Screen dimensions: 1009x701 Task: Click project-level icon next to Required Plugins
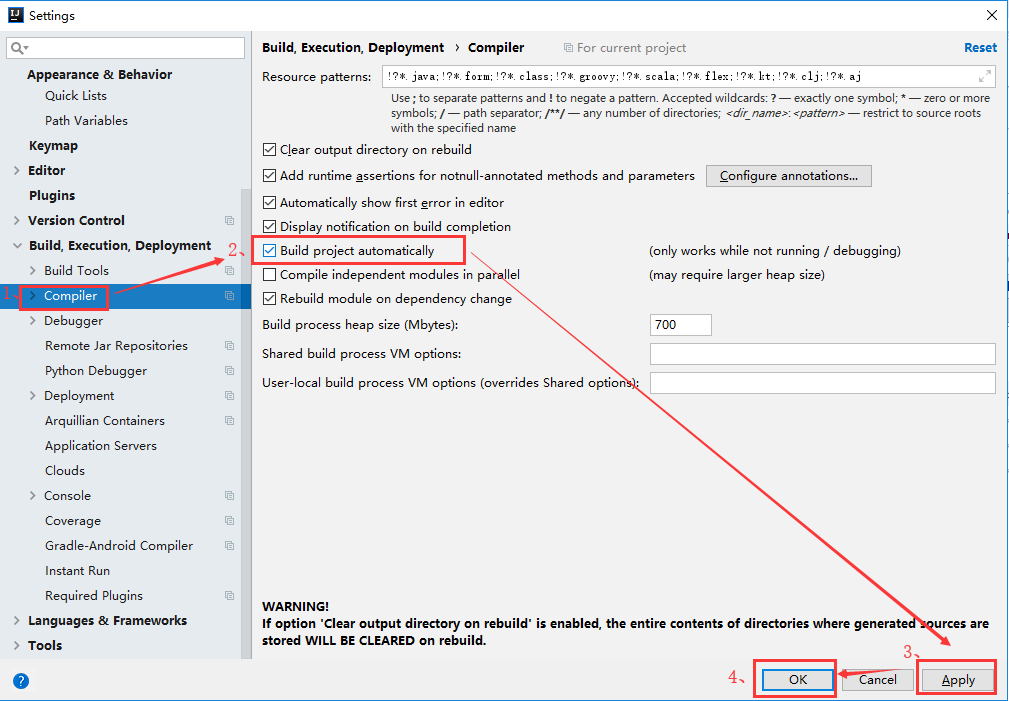click(x=229, y=596)
